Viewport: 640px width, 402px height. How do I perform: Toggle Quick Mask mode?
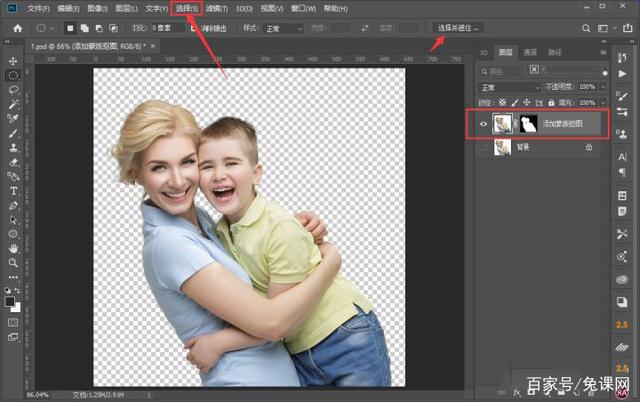[13, 322]
